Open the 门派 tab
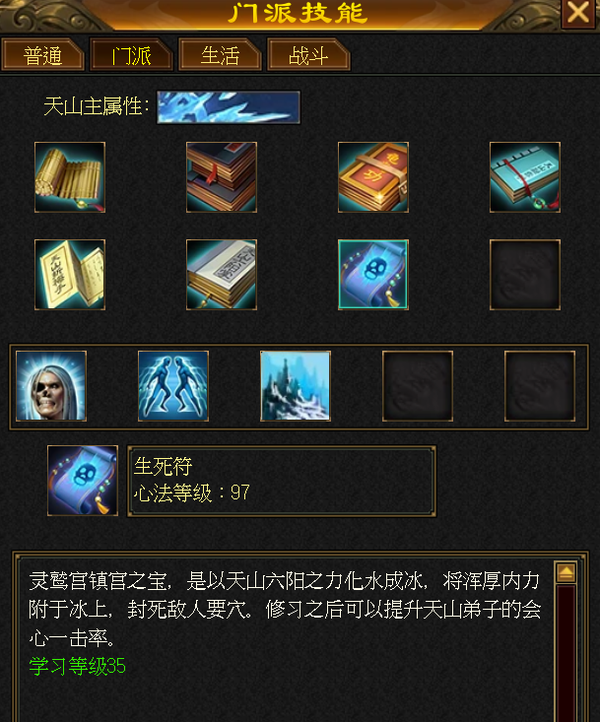 [131, 55]
